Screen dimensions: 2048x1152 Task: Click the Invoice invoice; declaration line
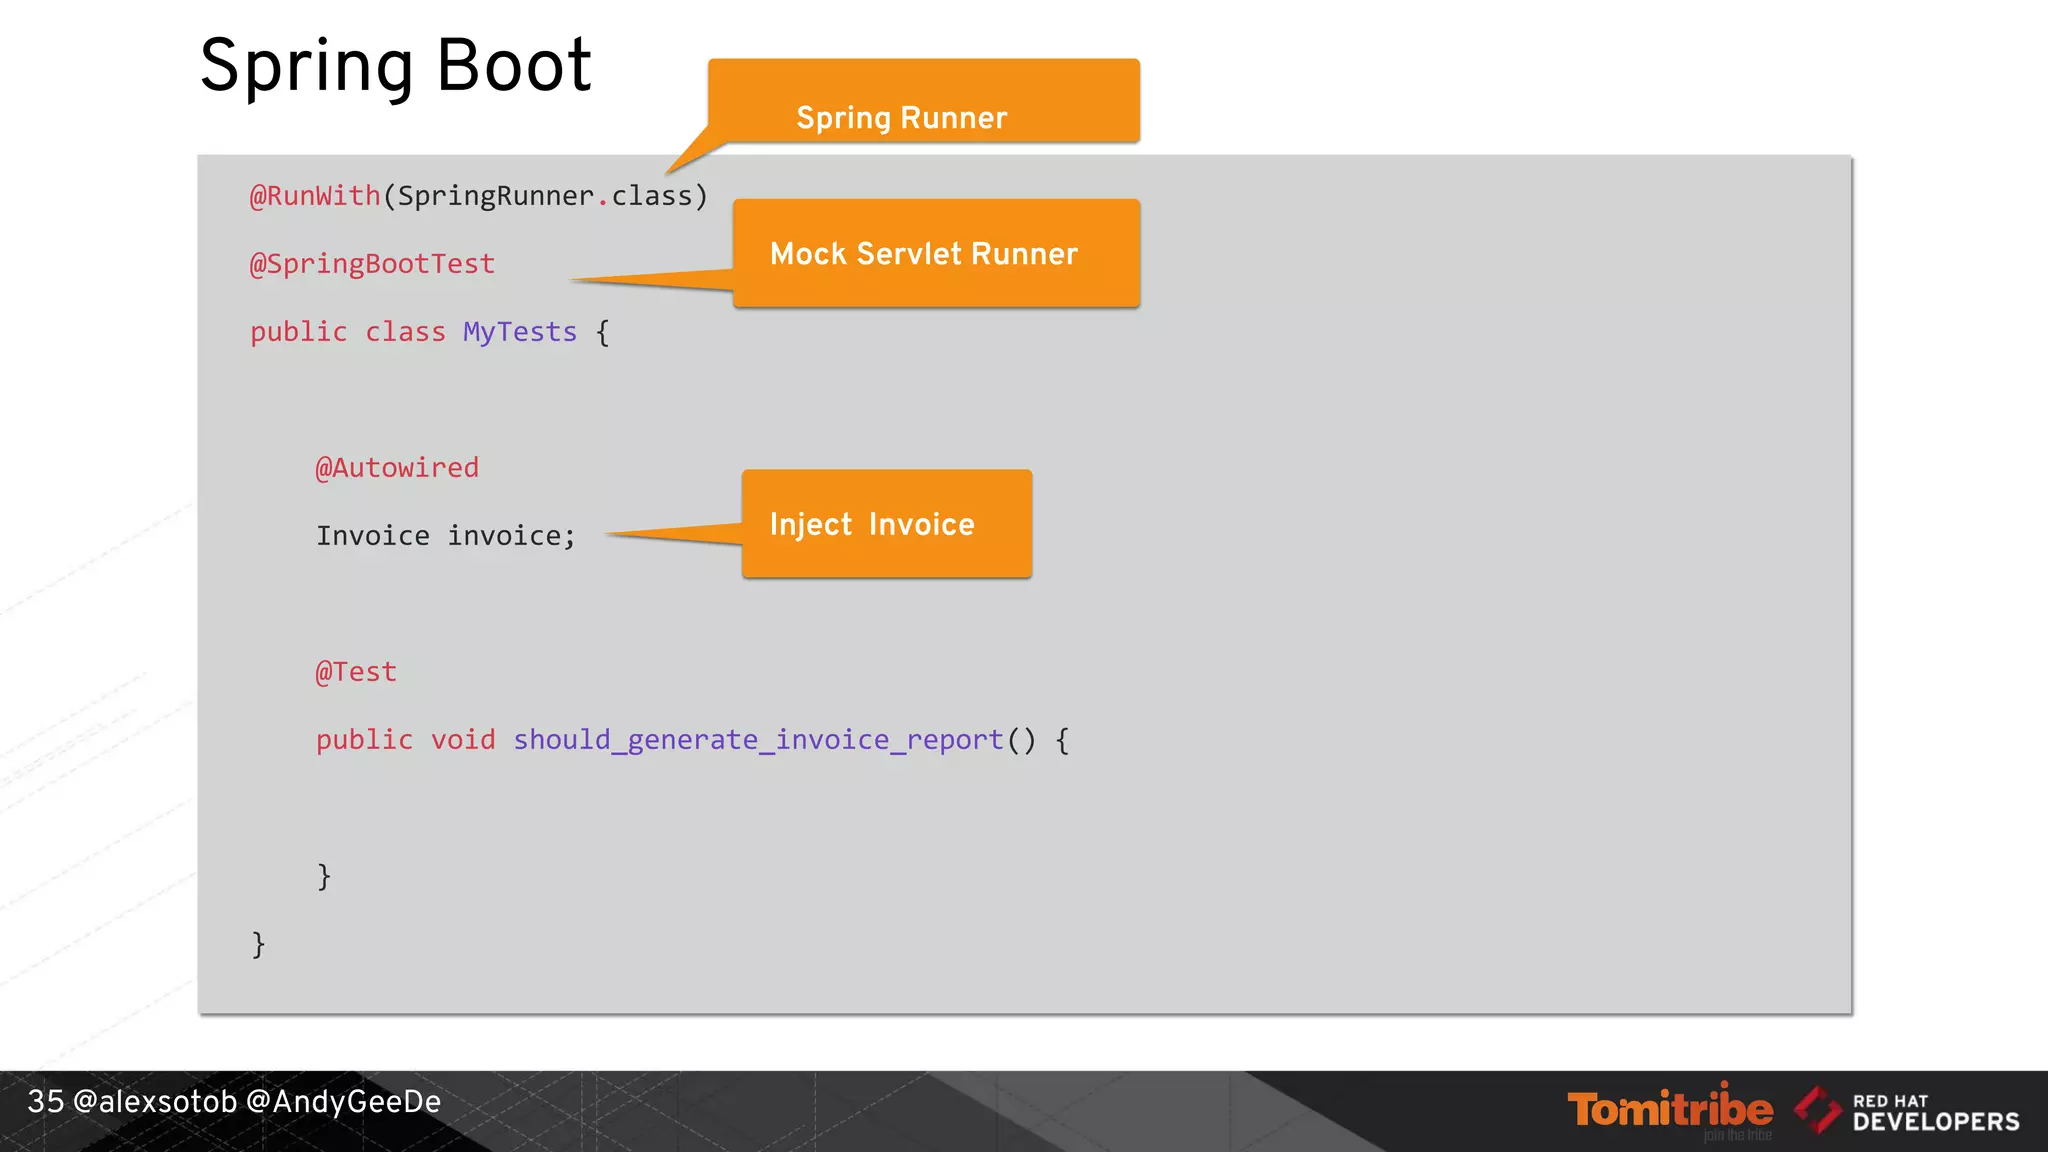[x=446, y=536]
